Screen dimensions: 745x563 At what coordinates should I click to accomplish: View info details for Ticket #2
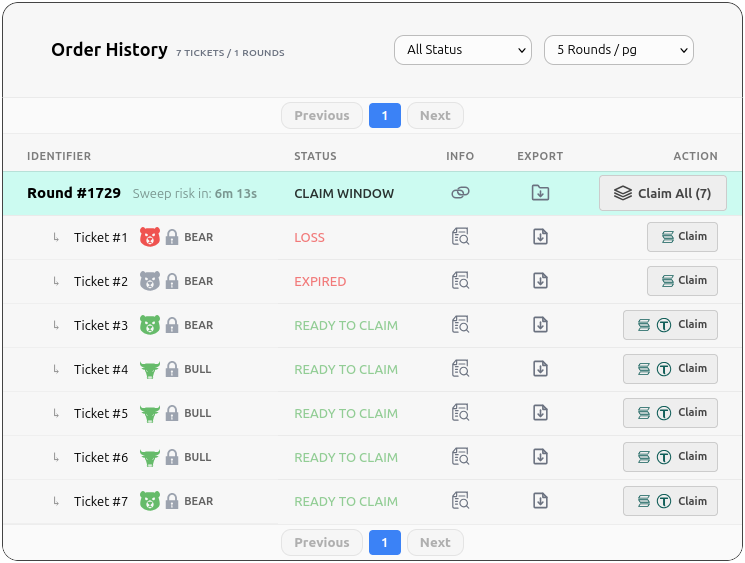coord(460,281)
